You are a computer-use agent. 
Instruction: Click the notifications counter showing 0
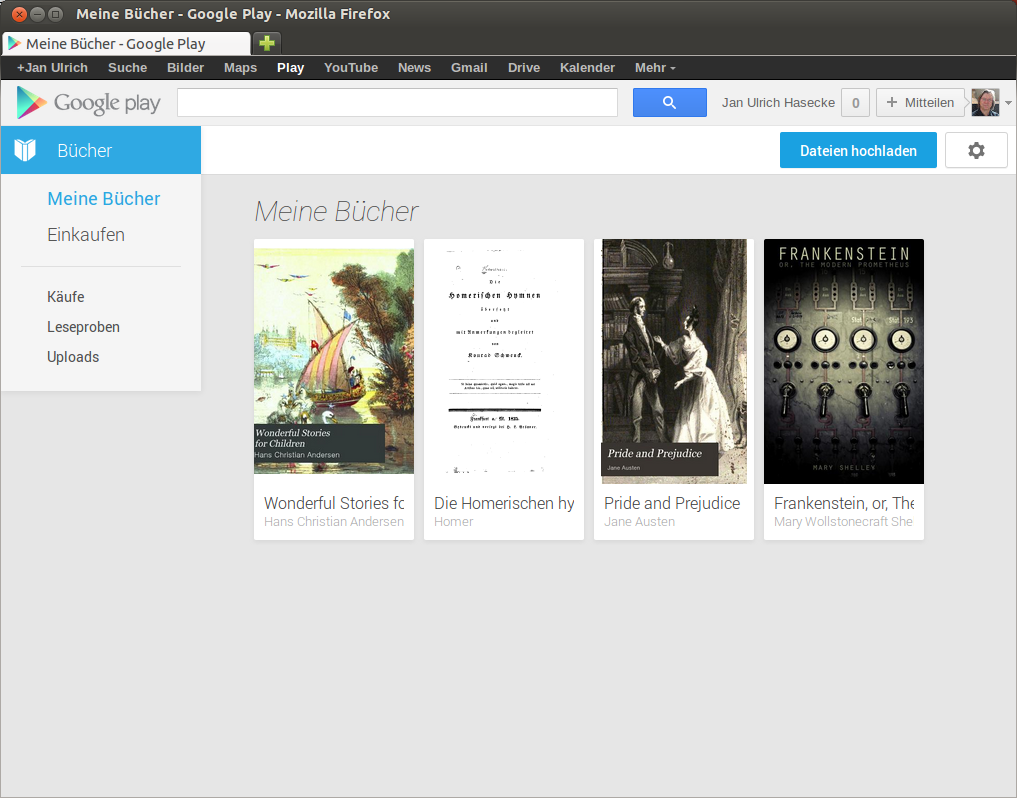tap(855, 103)
